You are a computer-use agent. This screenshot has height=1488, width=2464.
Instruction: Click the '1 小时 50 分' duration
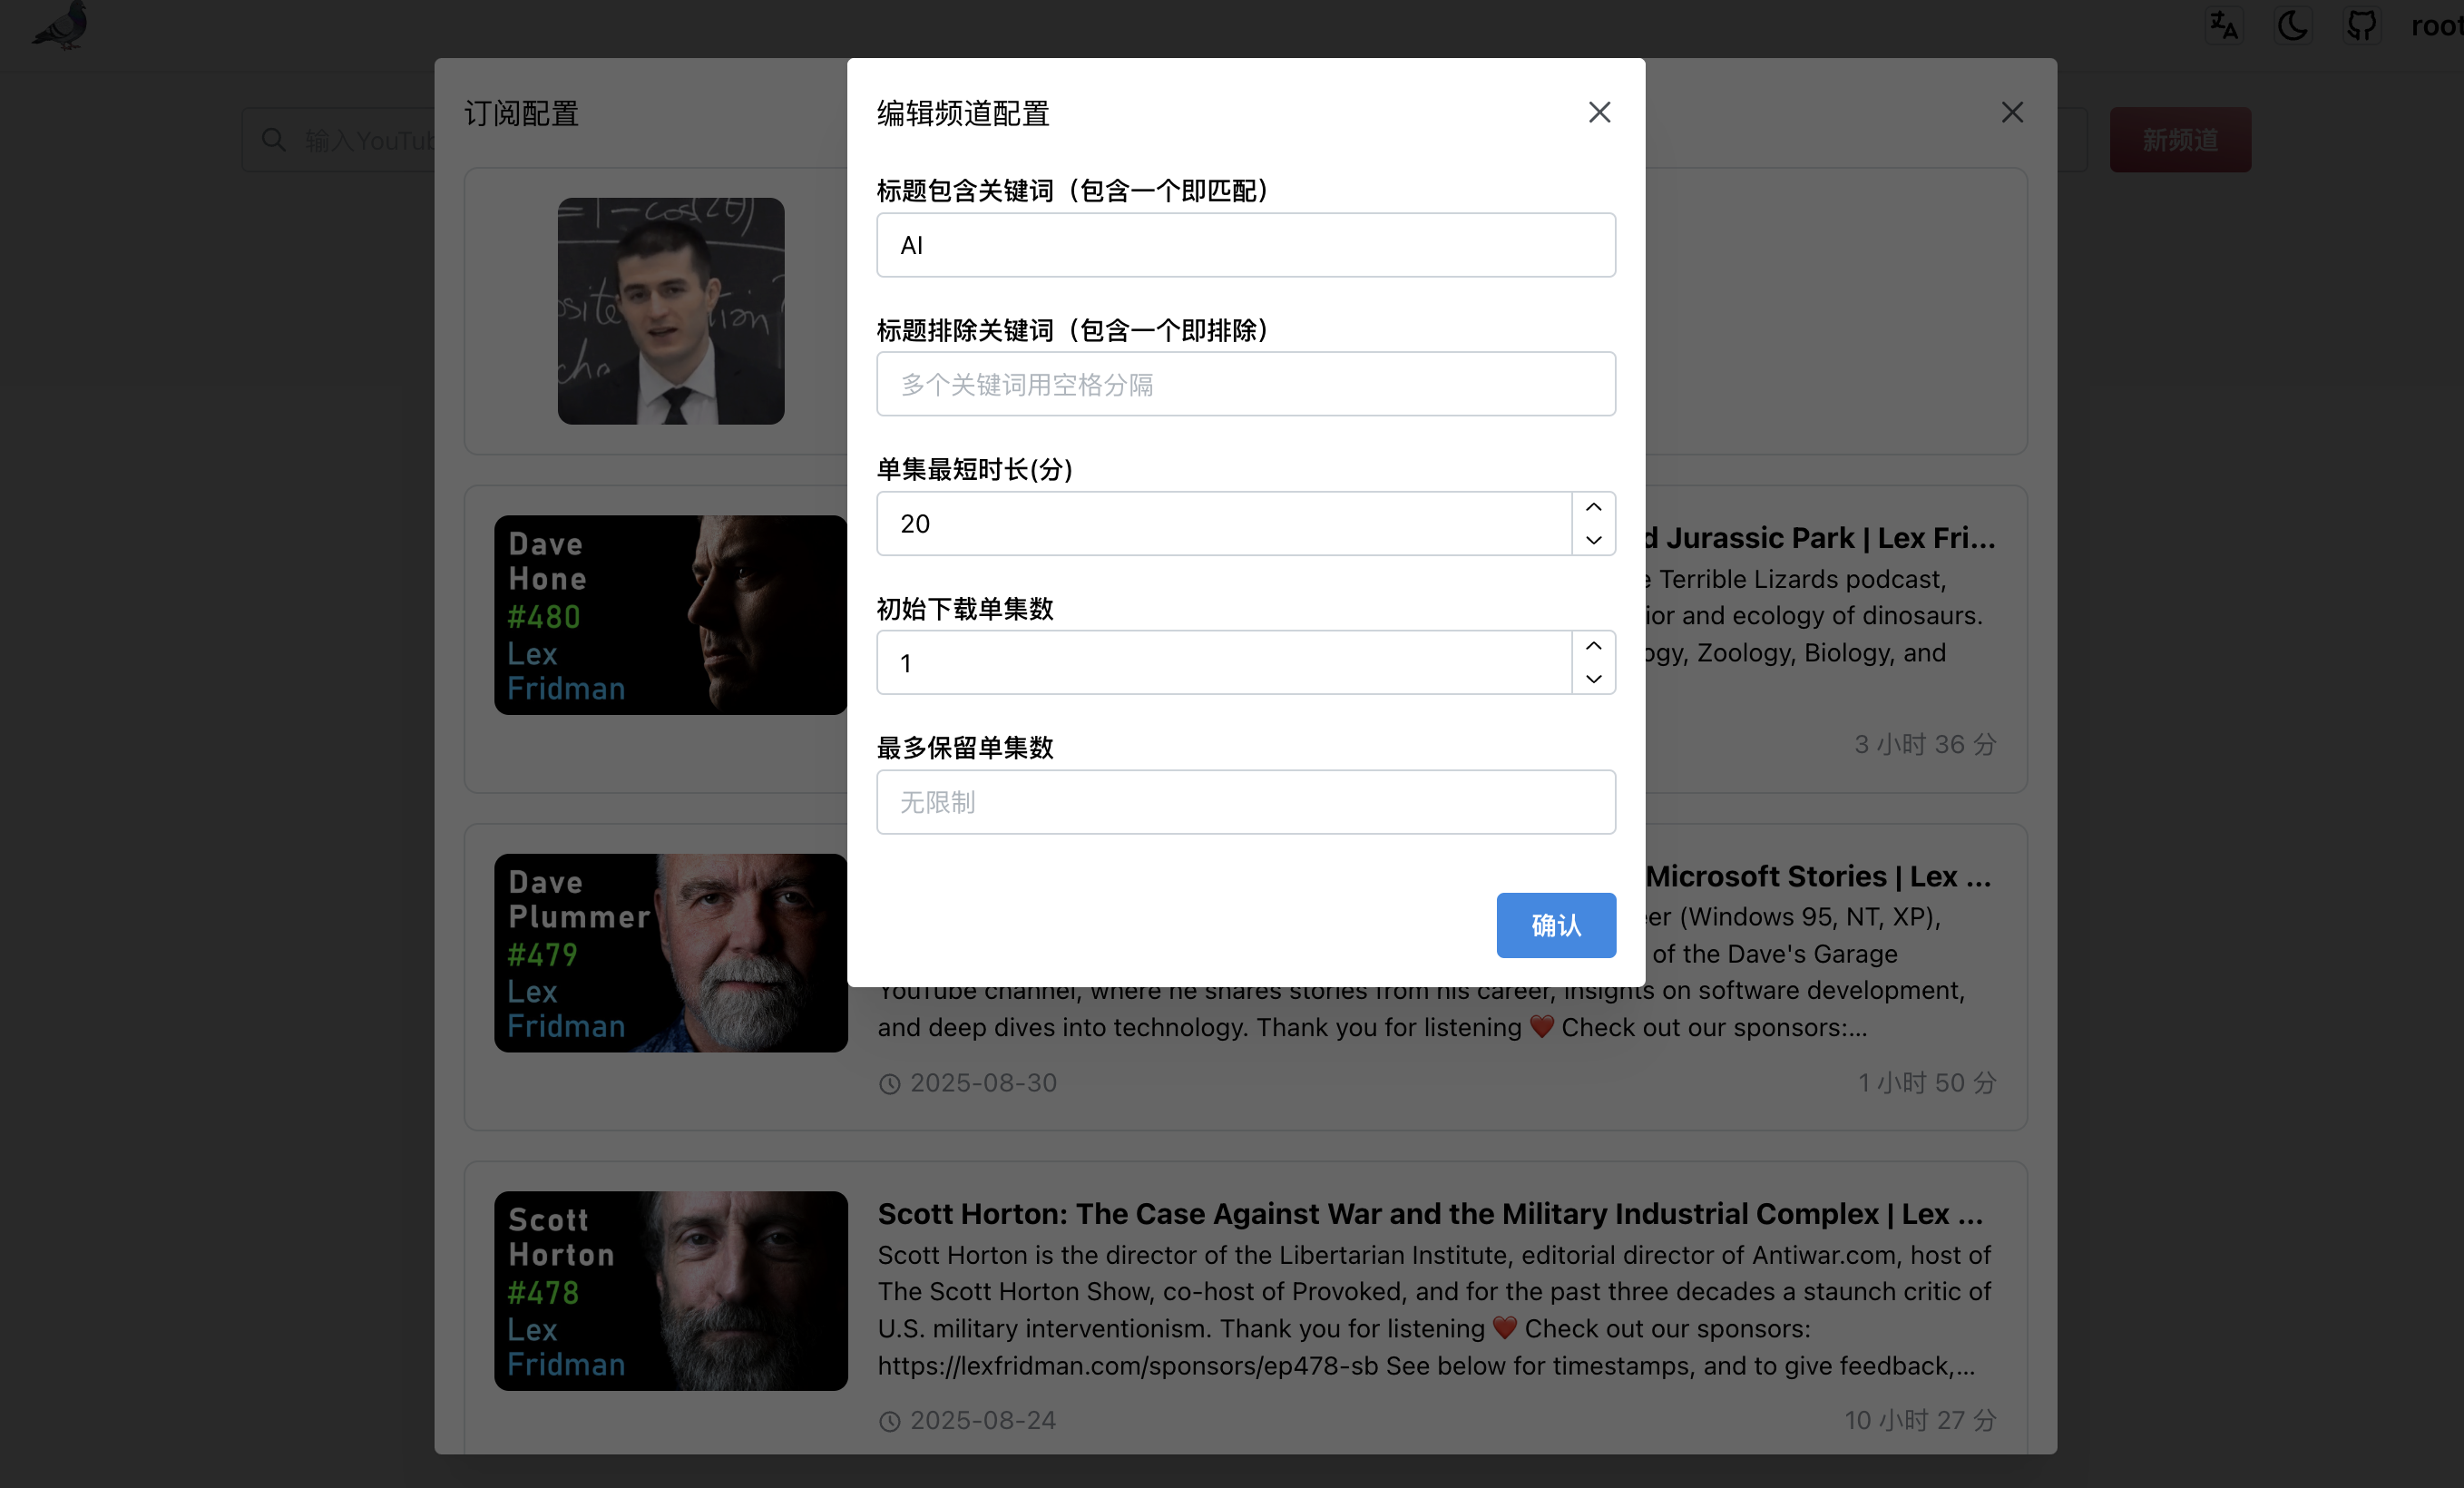(1927, 1083)
